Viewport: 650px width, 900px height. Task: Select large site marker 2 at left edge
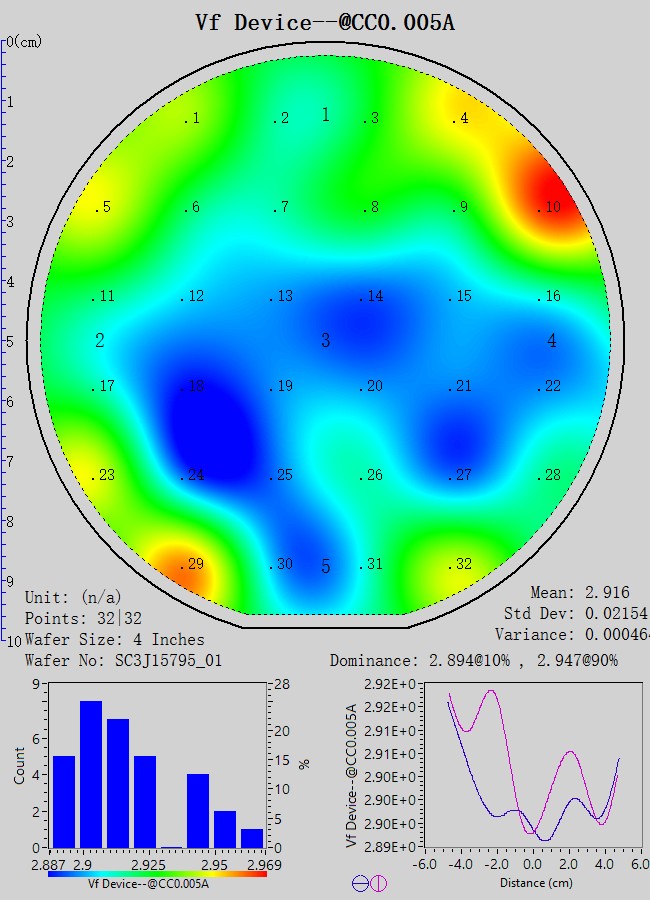(x=100, y=341)
